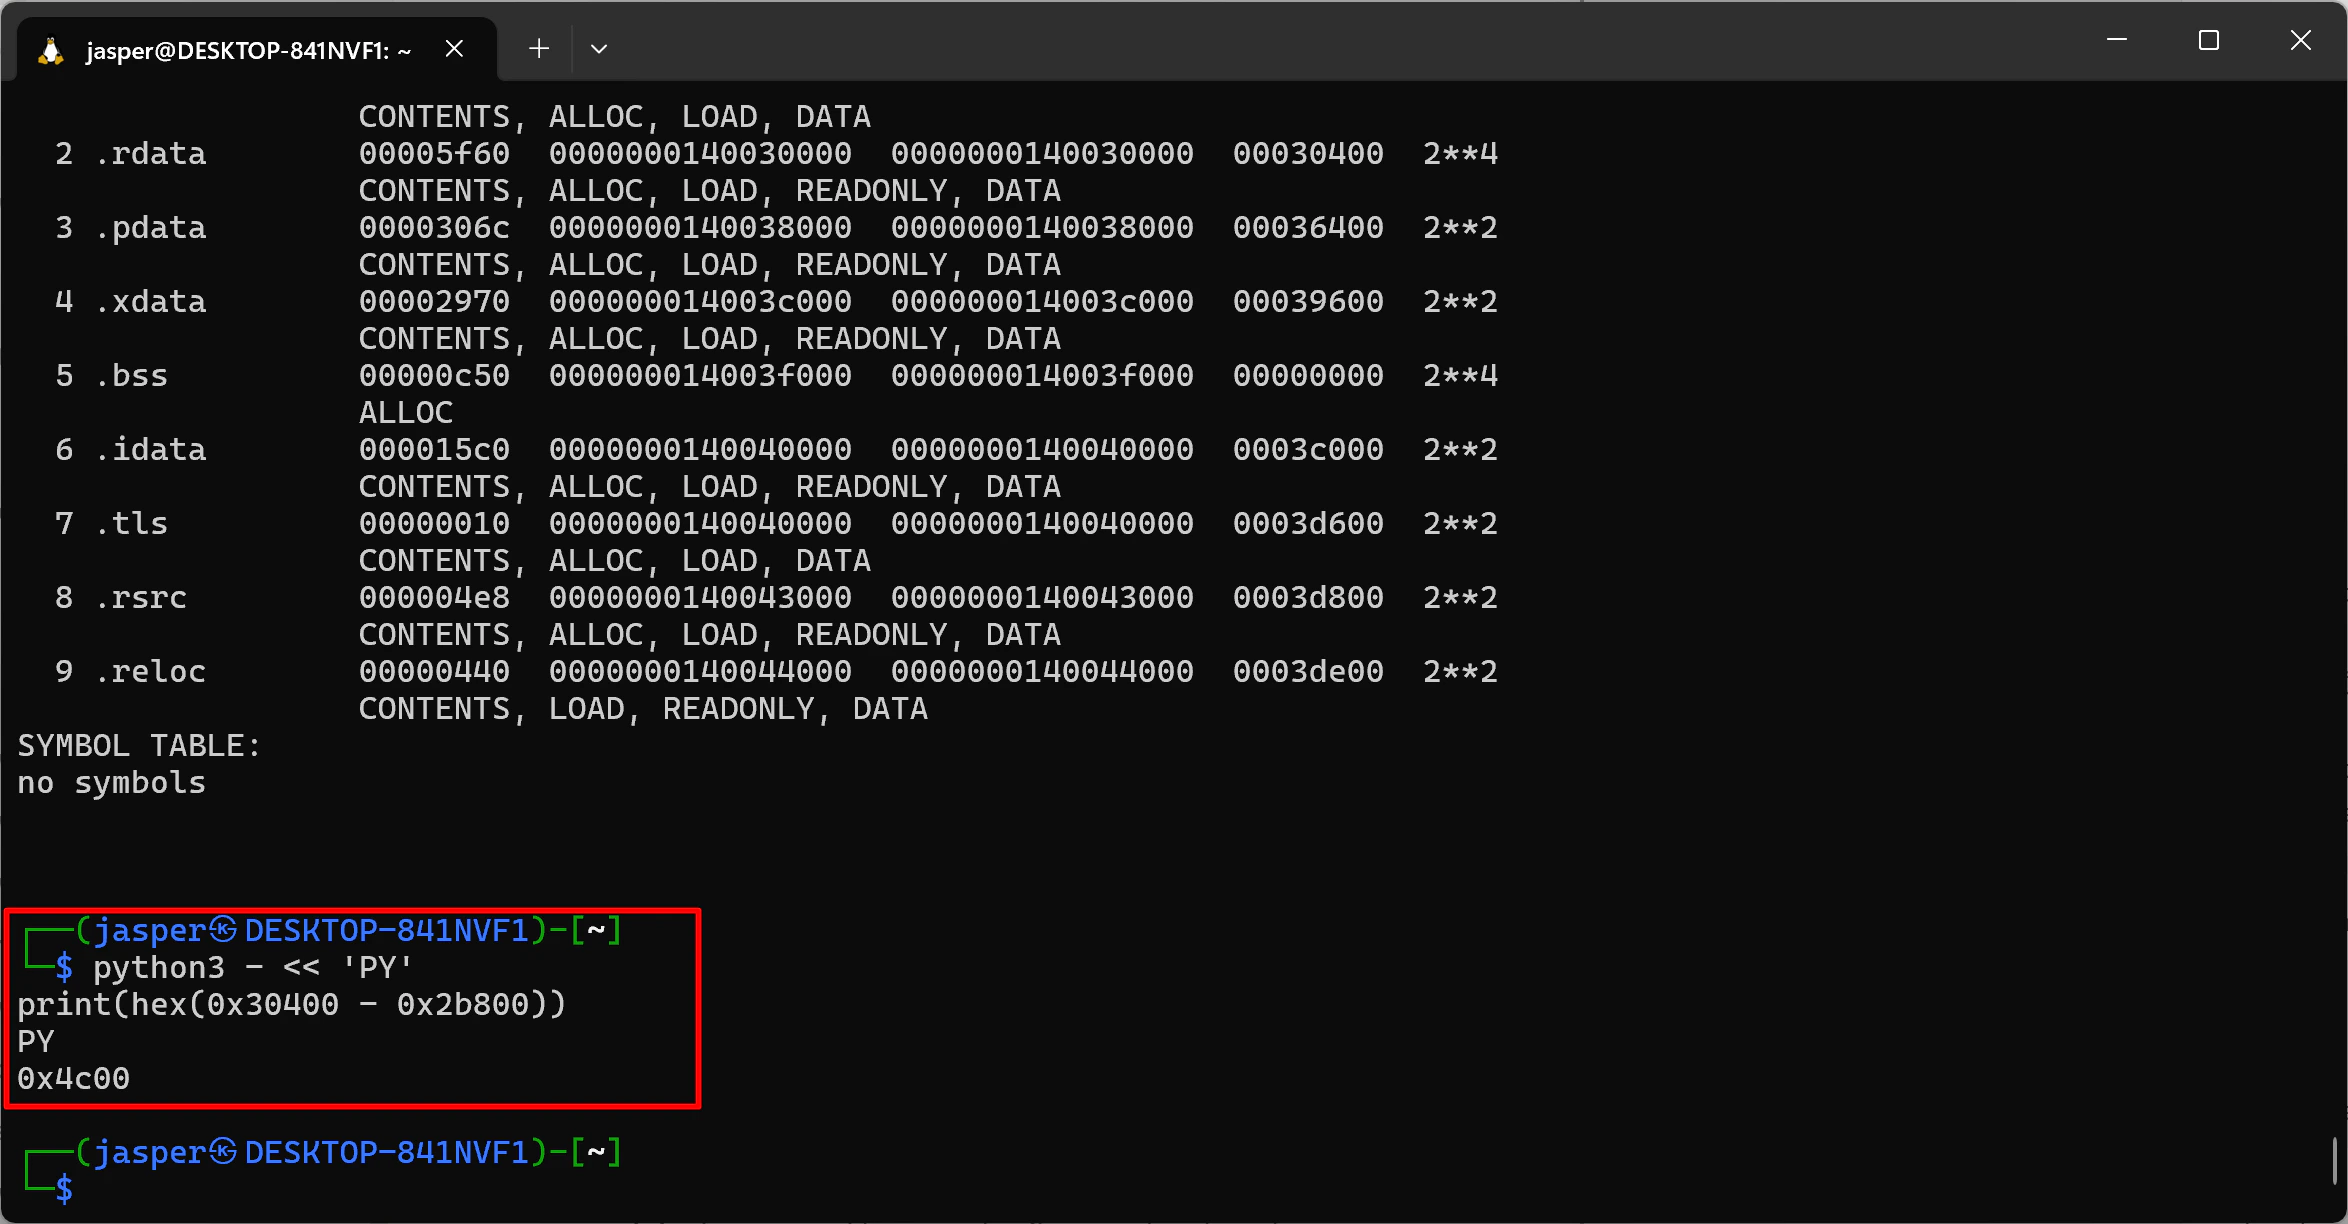Click the python3 - << 'PY' command
2348x1224 pixels.
pyautogui.click(x=252, y=968)
